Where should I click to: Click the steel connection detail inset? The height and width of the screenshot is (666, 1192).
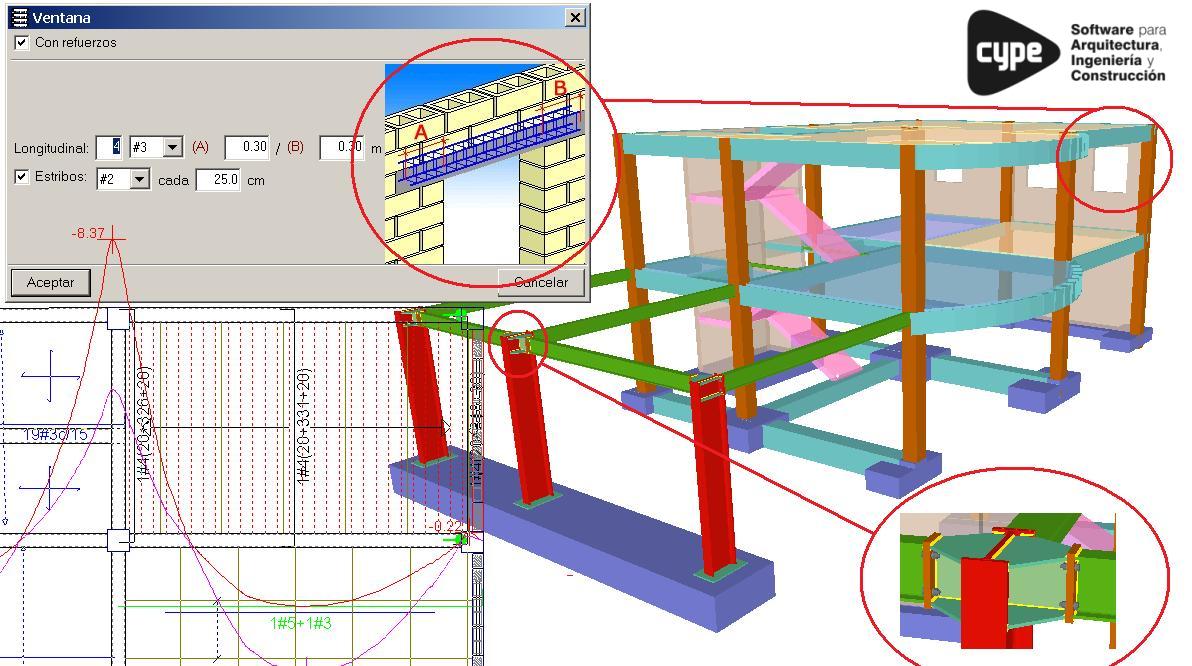point(1008,580)
